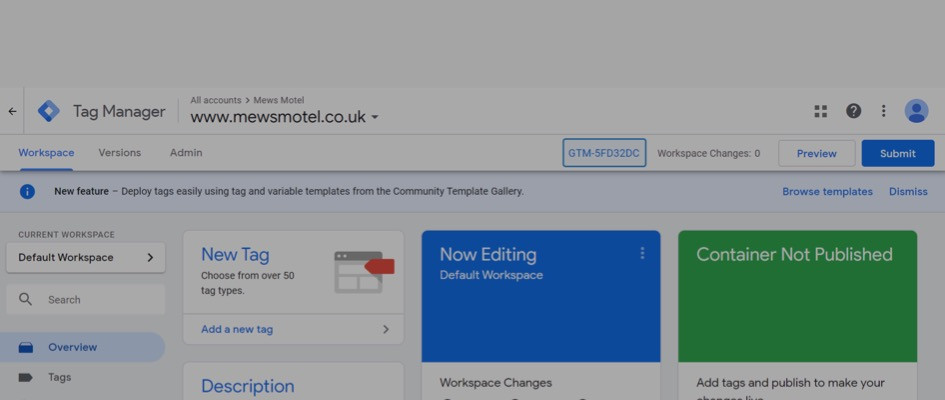This screenshot has height=400, width=945.
Task: Select Overview in the sidebar
Action: (83, 348)
